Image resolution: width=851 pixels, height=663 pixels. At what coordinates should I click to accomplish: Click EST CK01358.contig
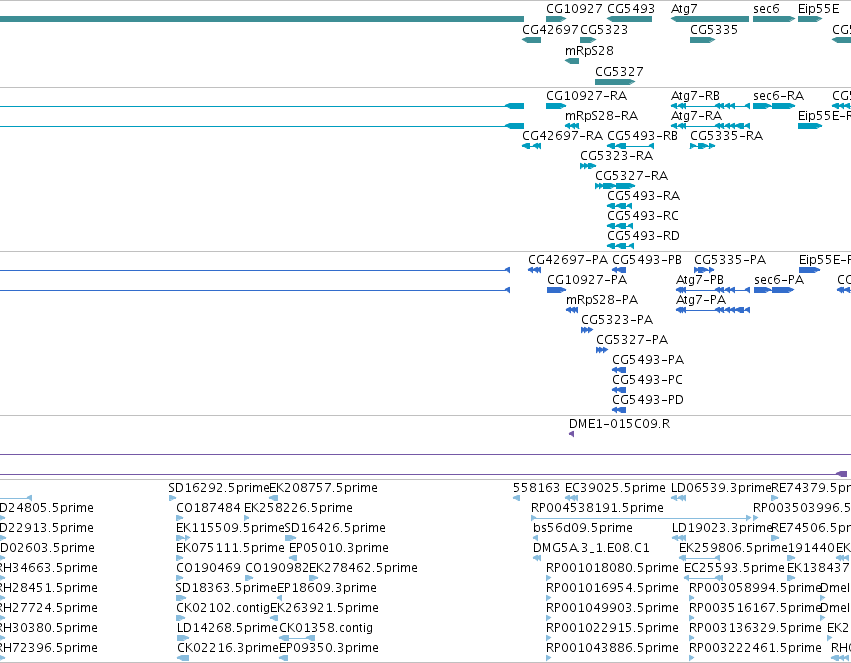click(x=326, y=629)
